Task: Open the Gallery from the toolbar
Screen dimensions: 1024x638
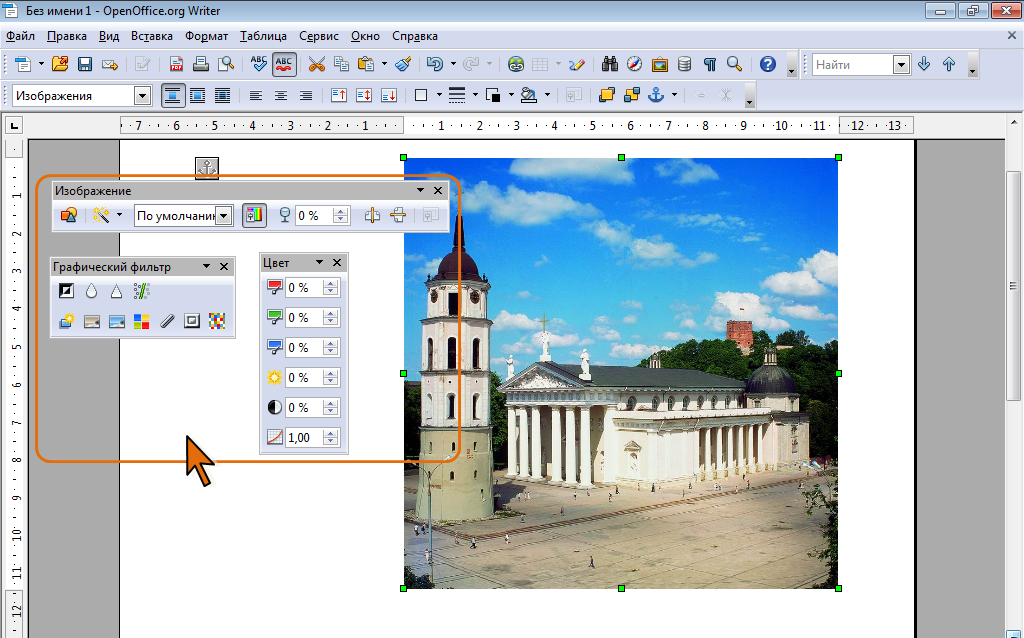Action: [x=660, y=64]
